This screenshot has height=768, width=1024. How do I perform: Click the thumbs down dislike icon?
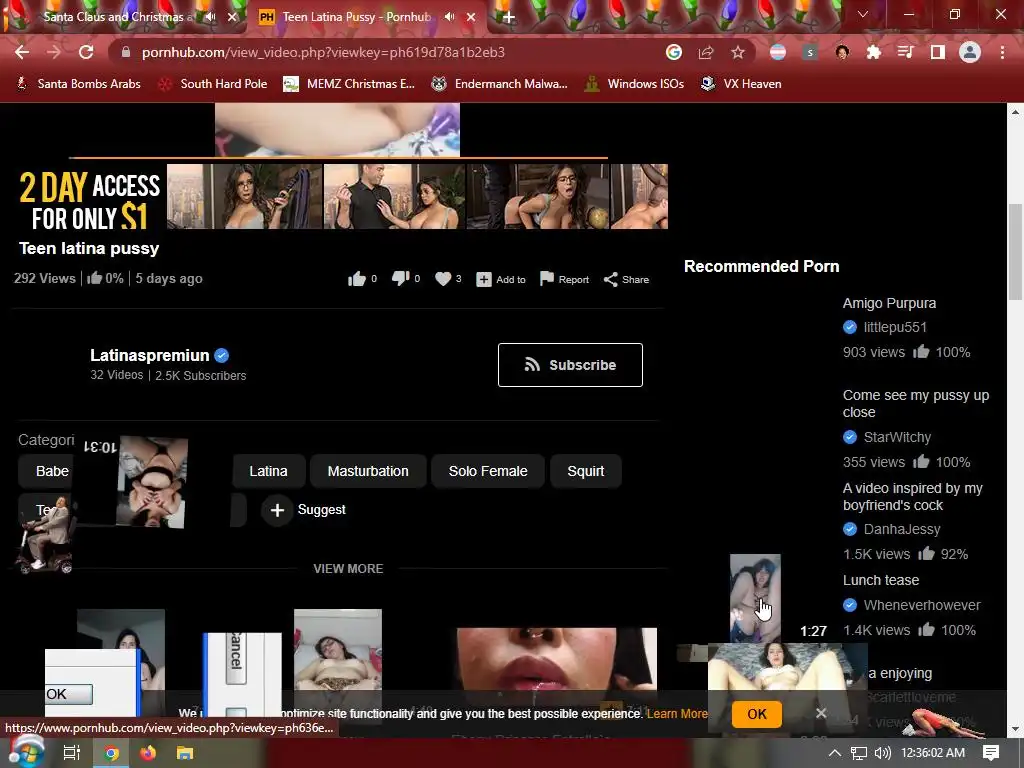[x=400, y=280]
